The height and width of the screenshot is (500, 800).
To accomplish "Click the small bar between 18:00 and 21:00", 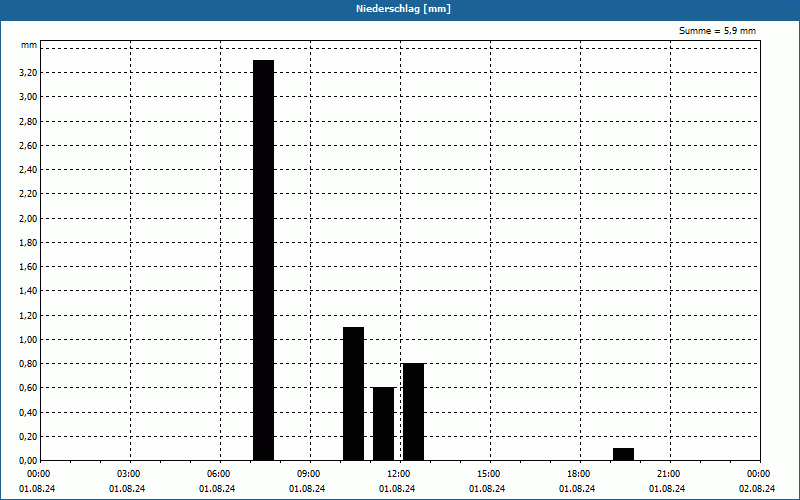I will tap(623, 454).
